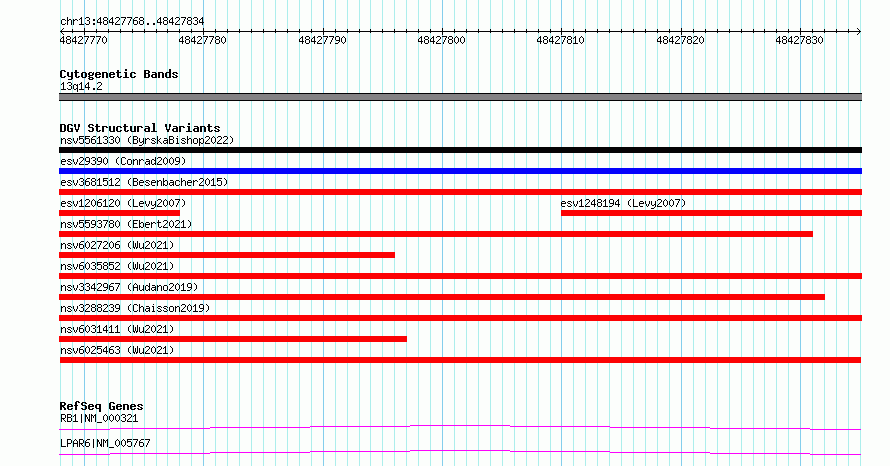This screenshot has height=466, width=890.
Task: Click the red nsv6025463 variant bar
Action: coord(460,360)
